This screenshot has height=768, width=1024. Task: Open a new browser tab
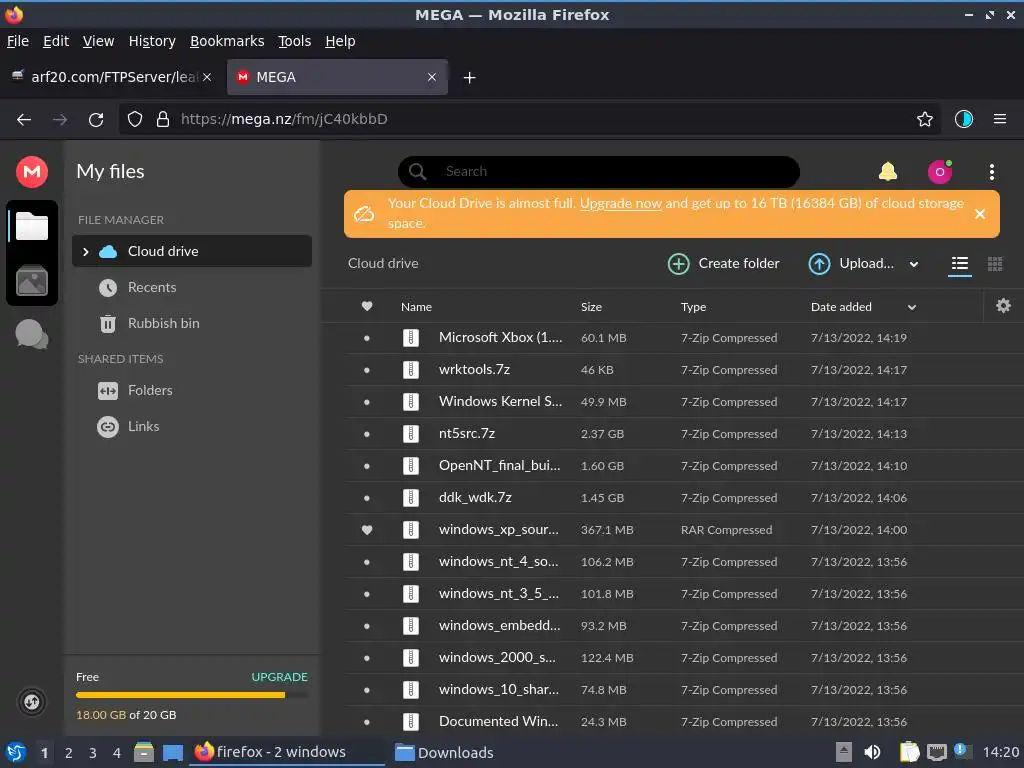click(469, 78)
